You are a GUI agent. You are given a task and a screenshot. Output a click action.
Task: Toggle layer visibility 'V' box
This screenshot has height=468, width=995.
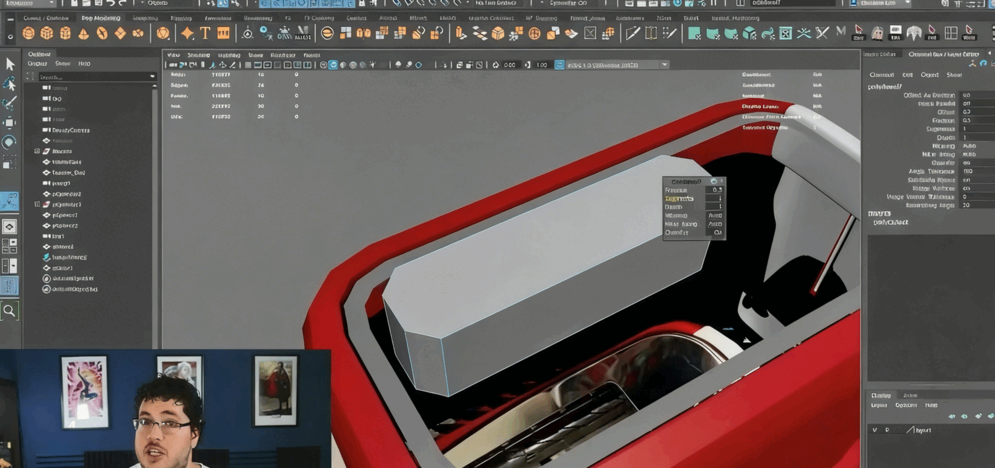point(875,430)
